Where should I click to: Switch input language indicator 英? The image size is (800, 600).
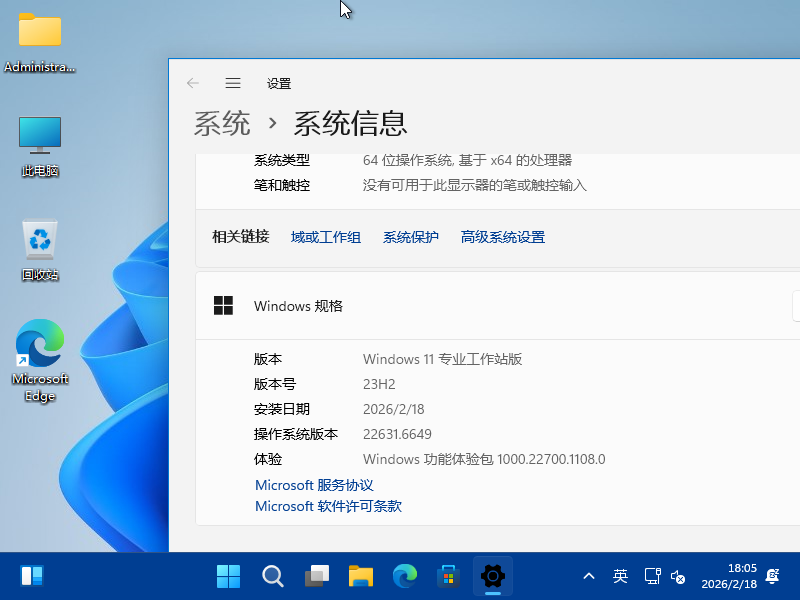tap(620, 576)
